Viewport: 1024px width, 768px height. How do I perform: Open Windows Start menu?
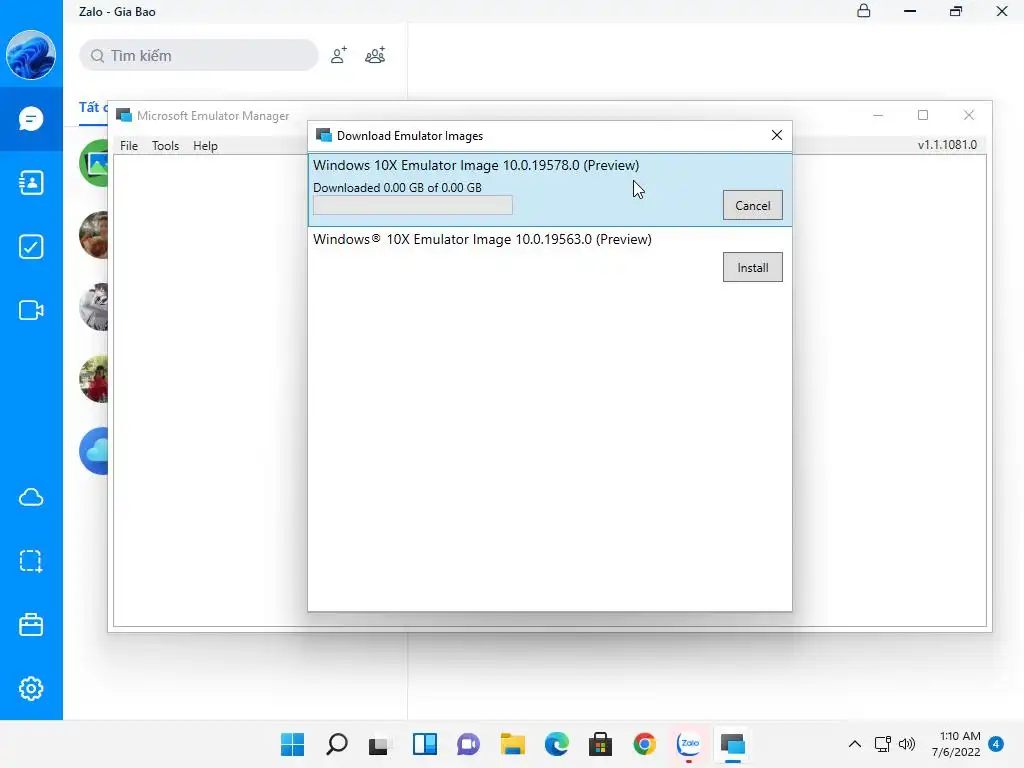coord(293,744)
